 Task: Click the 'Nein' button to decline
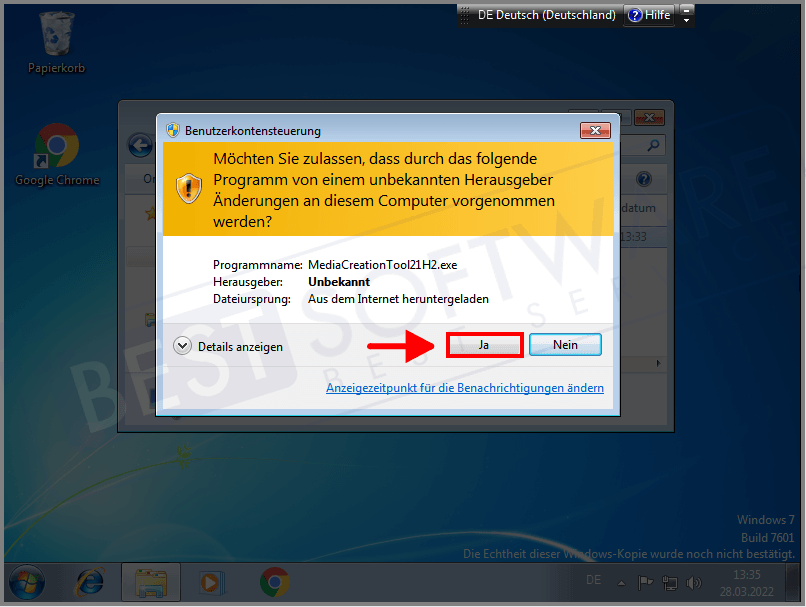[565, 344]
